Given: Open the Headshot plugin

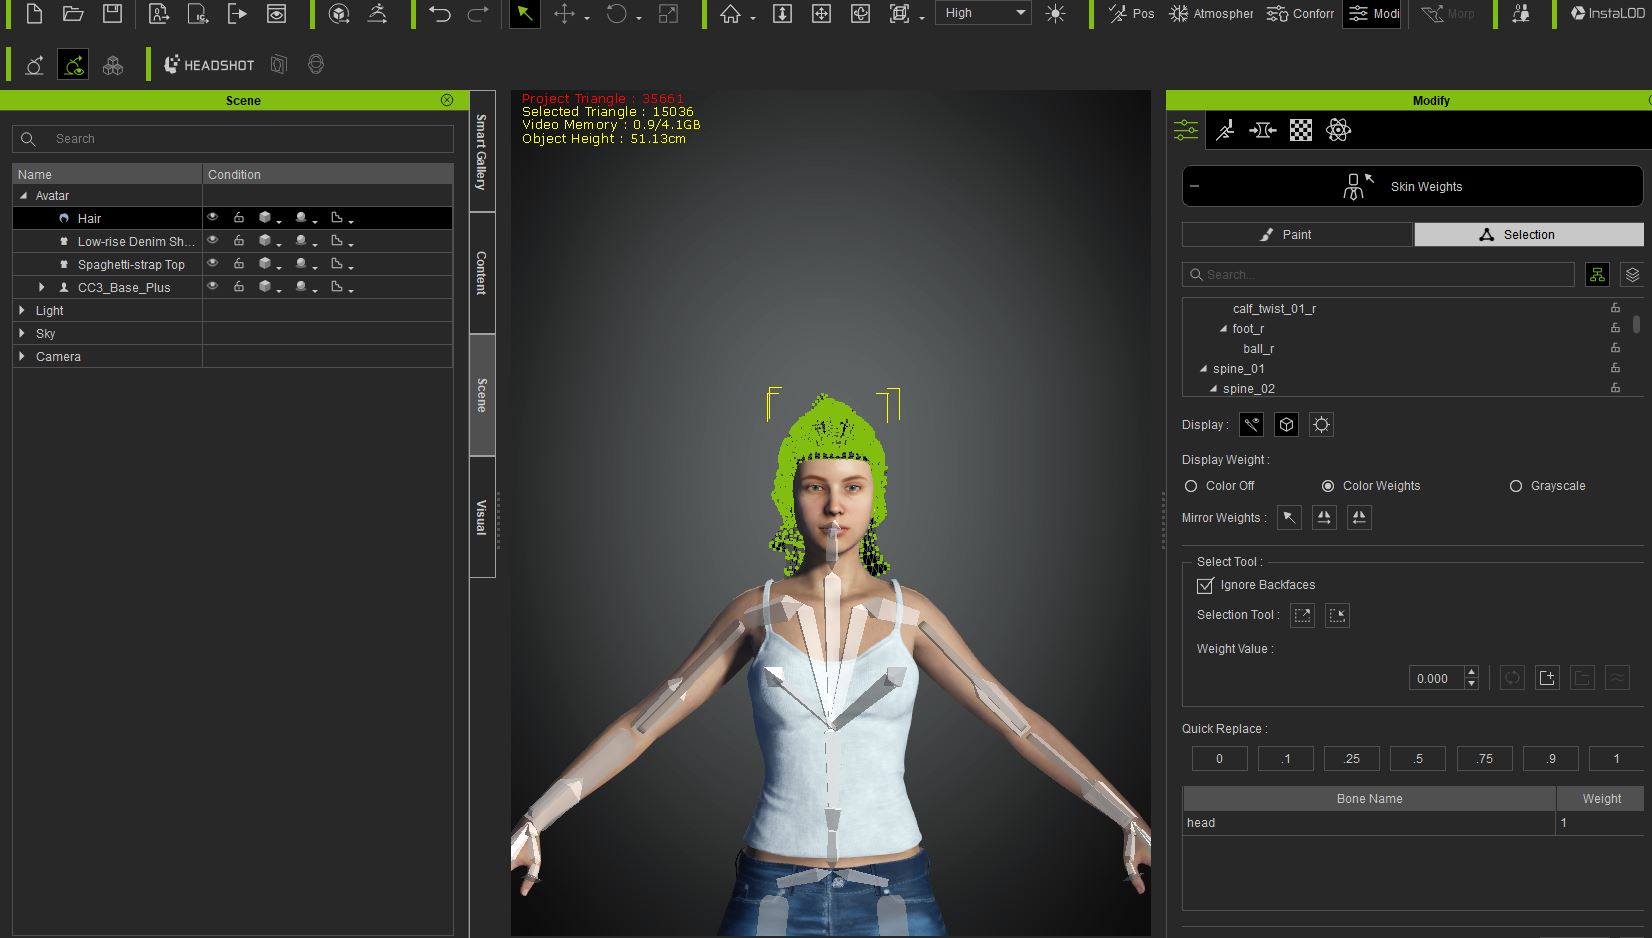Looking at the screenshot, I should click(x=210, y=65).
